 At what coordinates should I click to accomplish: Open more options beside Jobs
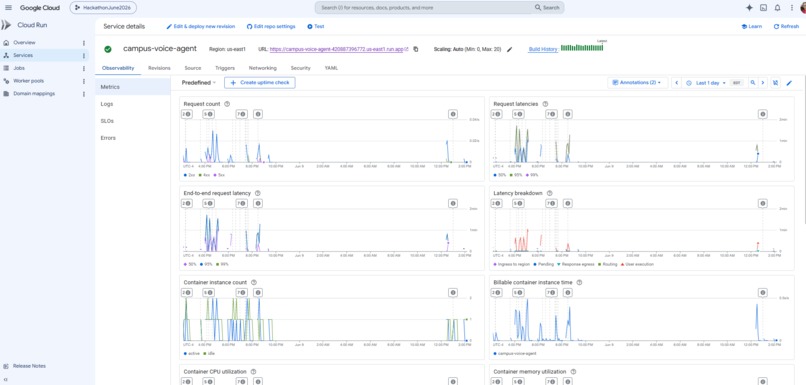[84, 68]
